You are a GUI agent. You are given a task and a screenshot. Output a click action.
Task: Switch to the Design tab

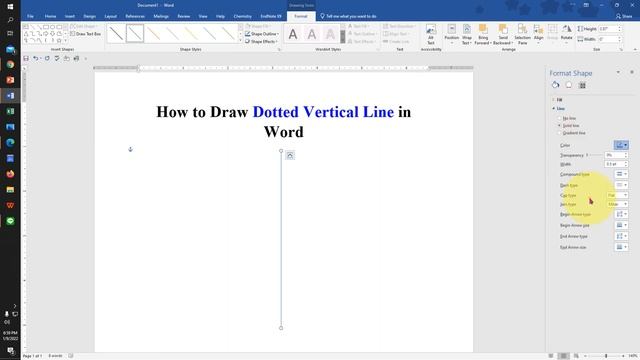pyautogui.click(x=89, y=16)
